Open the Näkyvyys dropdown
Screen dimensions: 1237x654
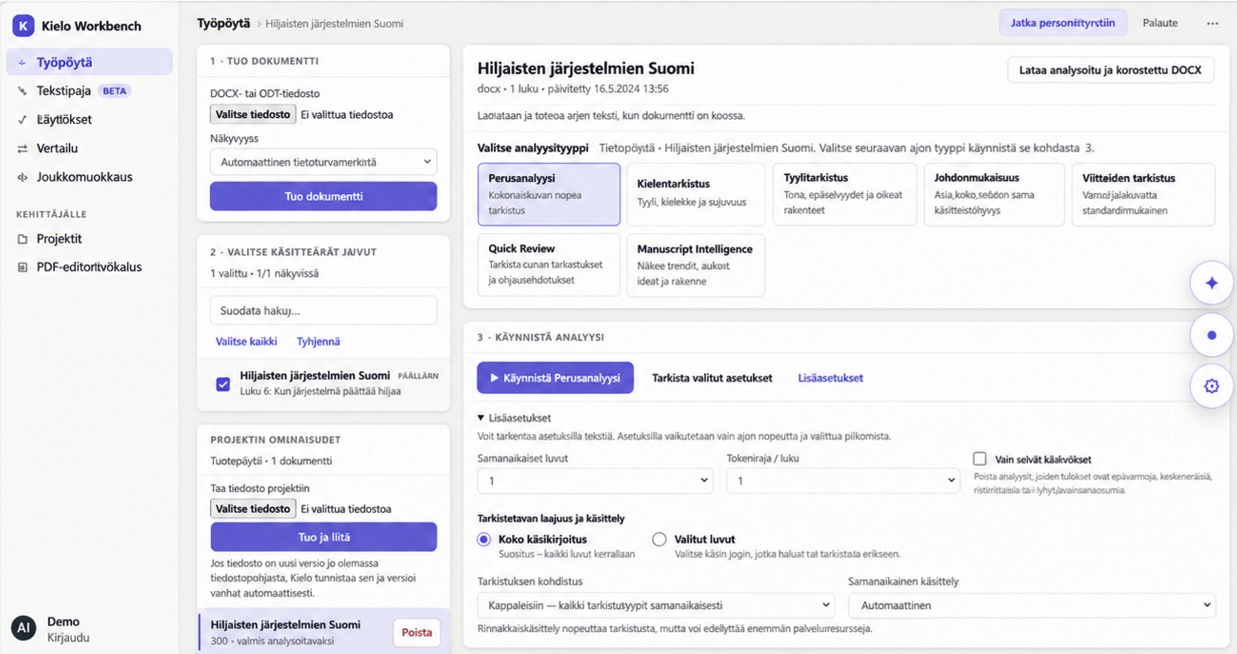(323, 161)
